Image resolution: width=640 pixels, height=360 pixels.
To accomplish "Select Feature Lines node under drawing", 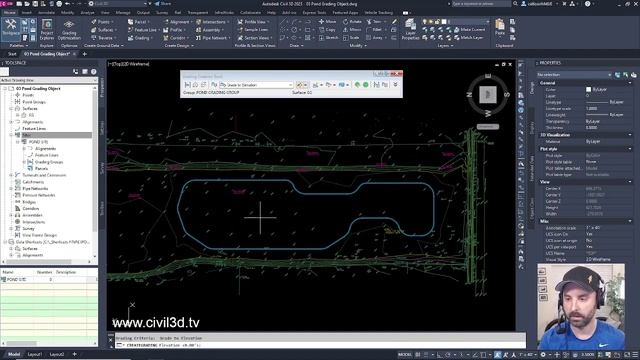I will (34, 129).
